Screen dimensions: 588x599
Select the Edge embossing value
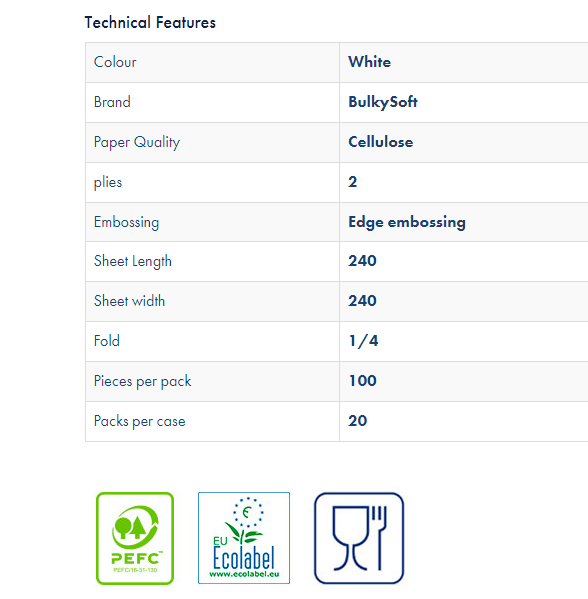[407, 222]
